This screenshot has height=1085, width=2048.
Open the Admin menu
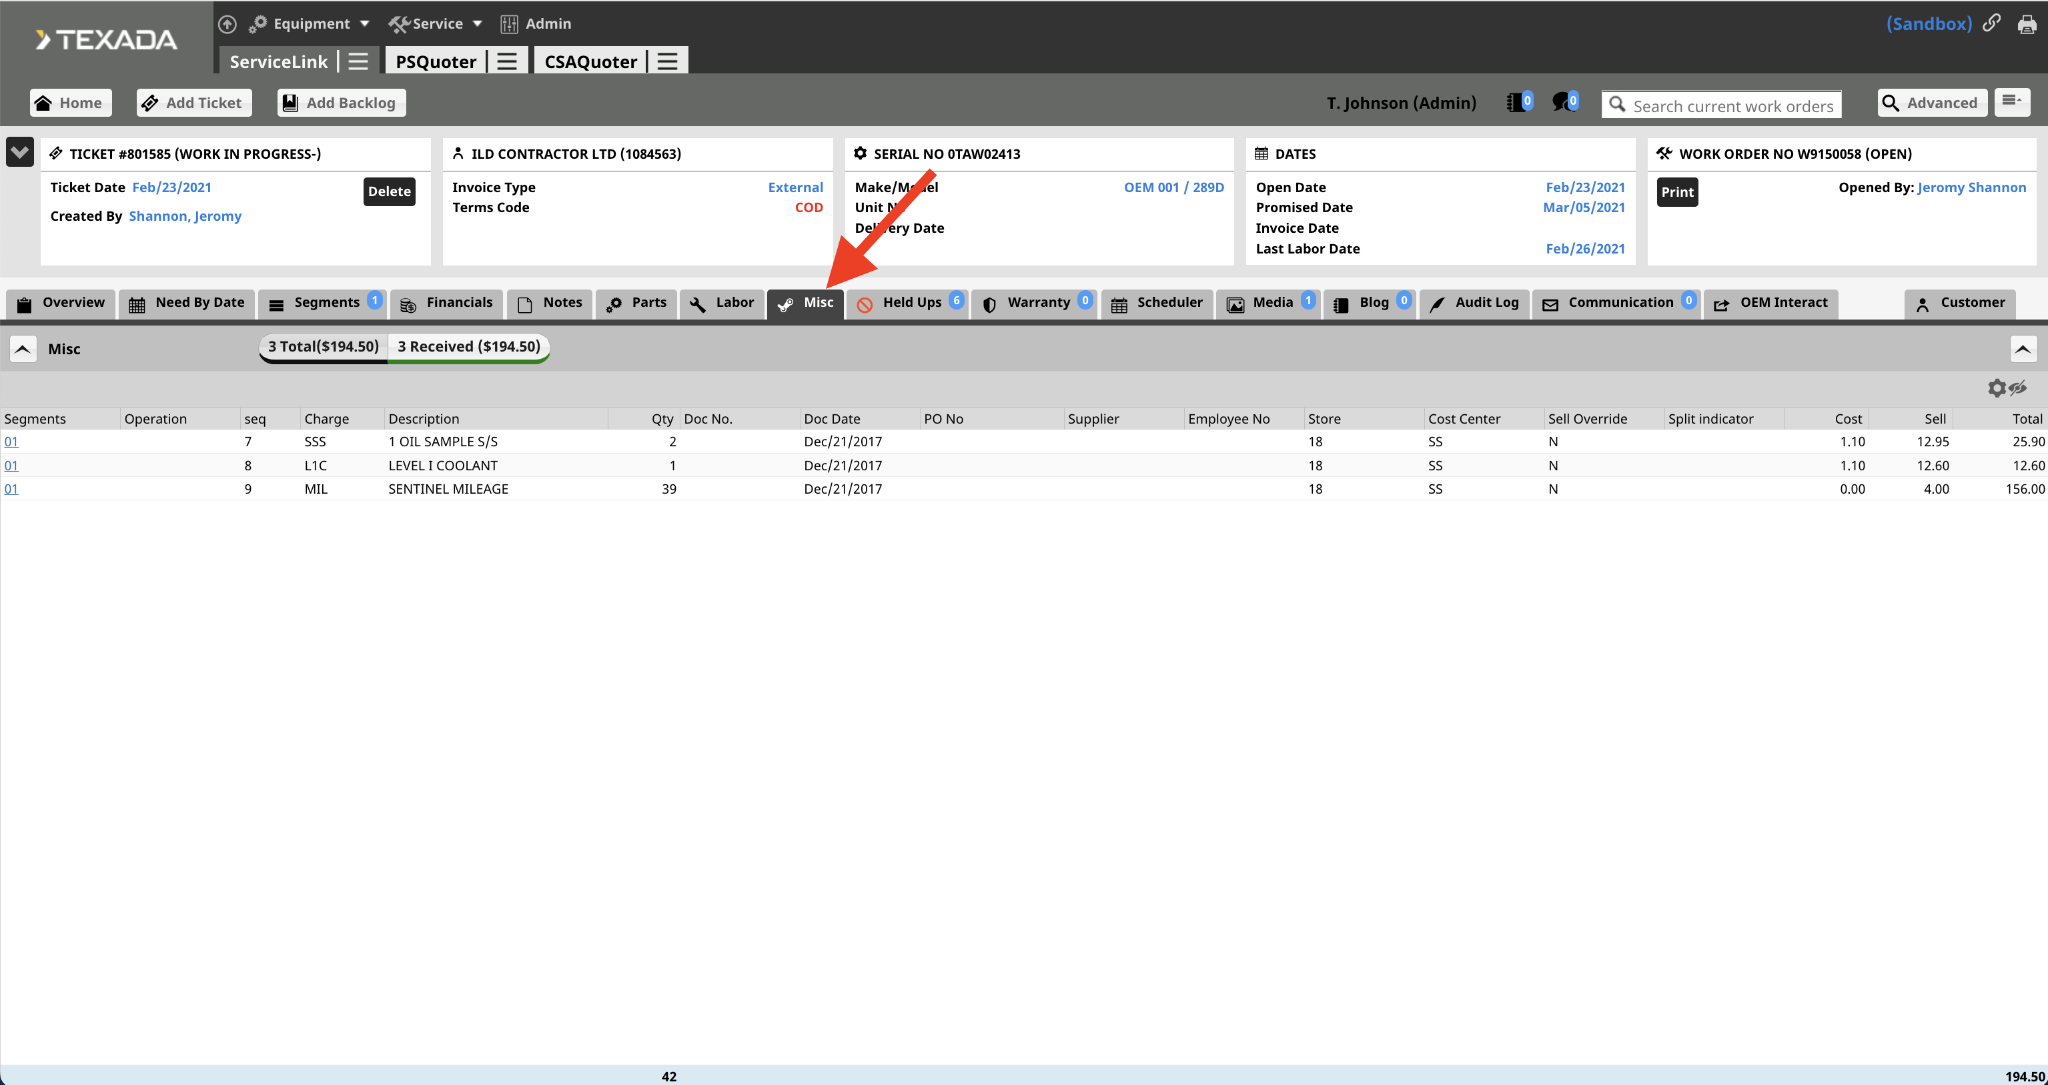click(536, 24)
